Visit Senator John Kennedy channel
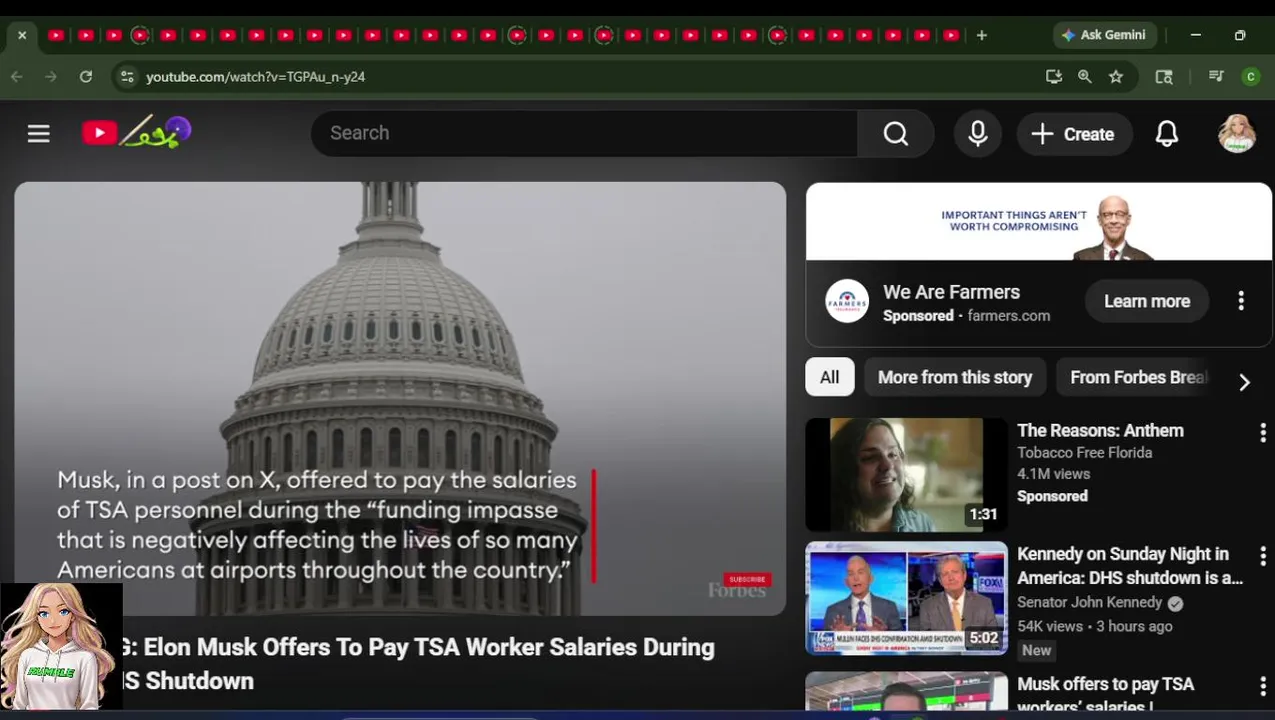This screenshot has width=1275, height=720. coord(1089,602)
